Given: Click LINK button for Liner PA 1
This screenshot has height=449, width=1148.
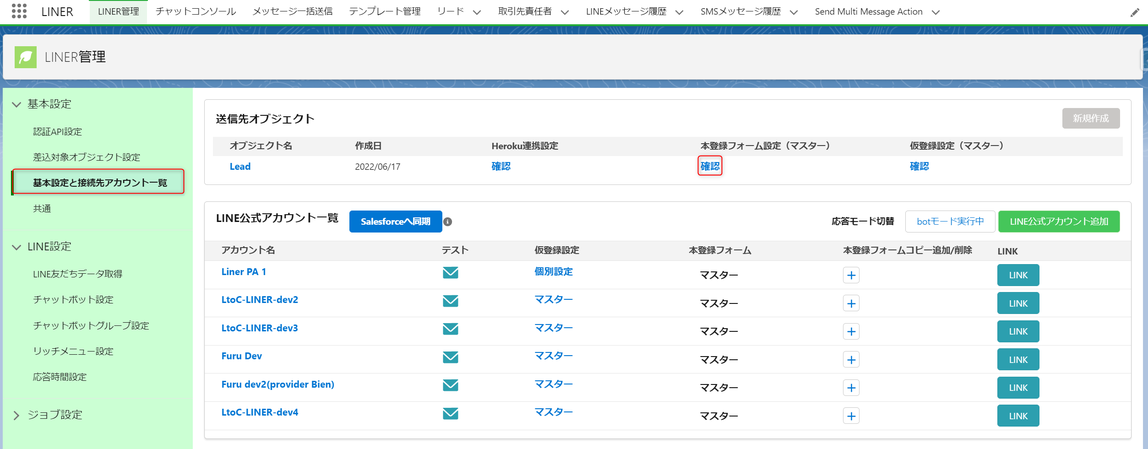Looking at the screenshot, I should click(x=1018, y=275).
